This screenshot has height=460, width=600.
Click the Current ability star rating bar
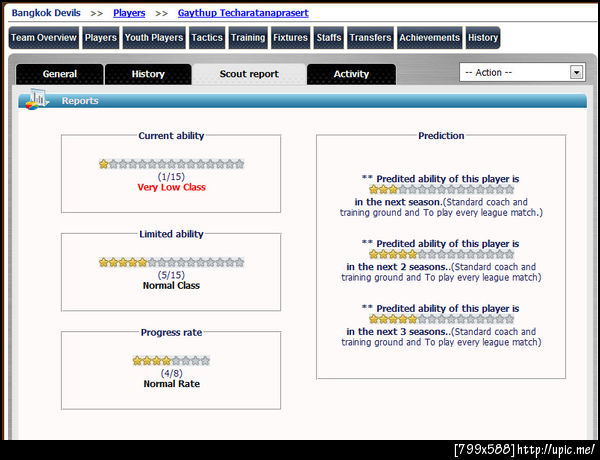[x=171, y=164]
